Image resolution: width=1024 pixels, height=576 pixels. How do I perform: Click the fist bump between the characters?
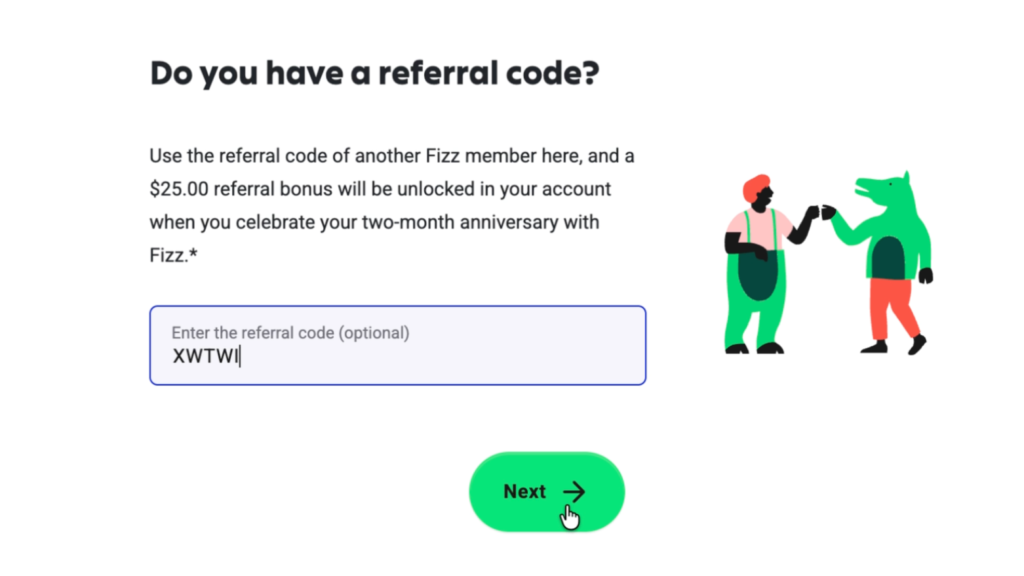pos(819,212)
